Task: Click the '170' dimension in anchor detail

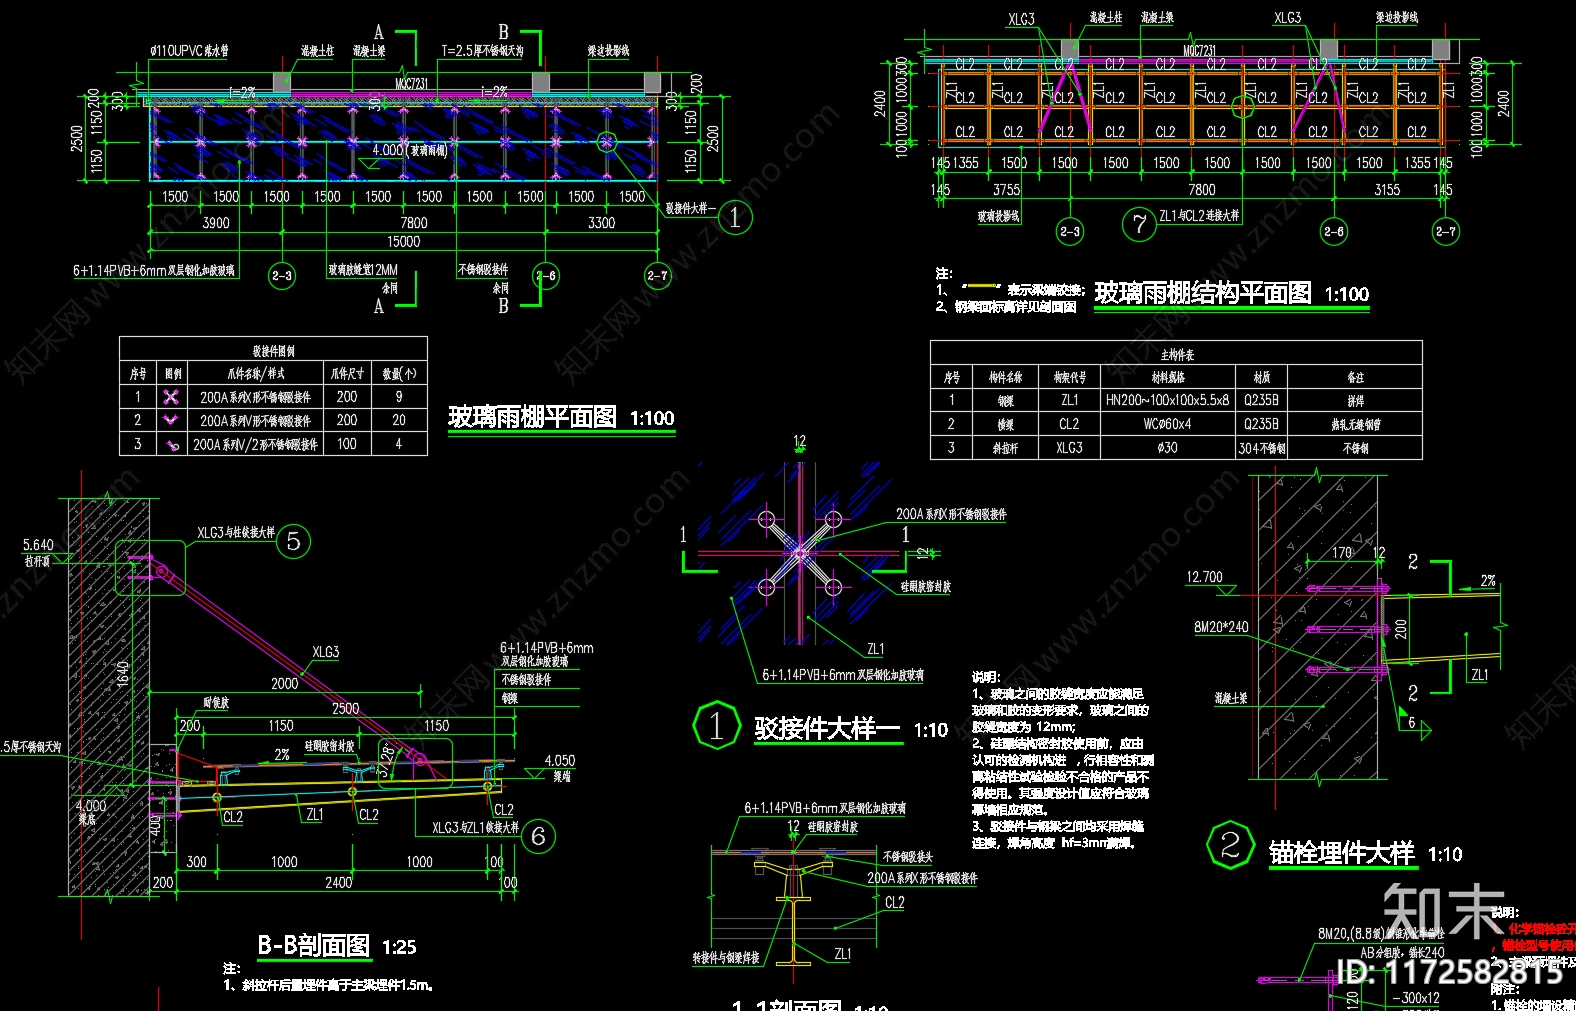Action: click(x=1342, y=552)
